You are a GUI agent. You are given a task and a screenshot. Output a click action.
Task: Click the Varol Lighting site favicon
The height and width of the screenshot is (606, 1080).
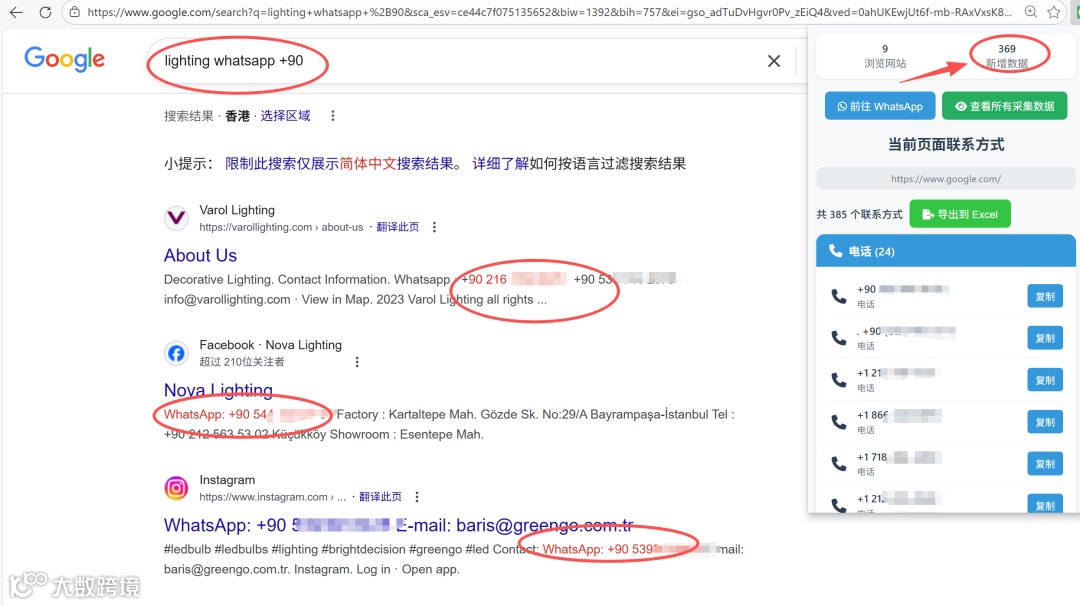[176, 218]
